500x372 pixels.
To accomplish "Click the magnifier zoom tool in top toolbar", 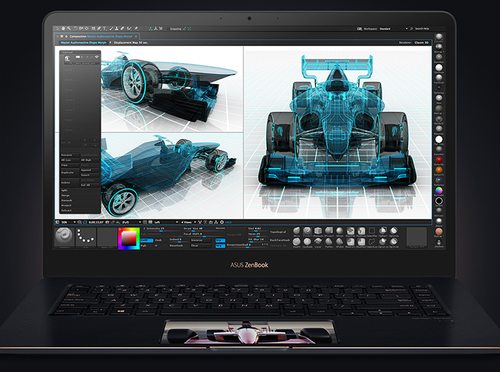I will [69, 29].
